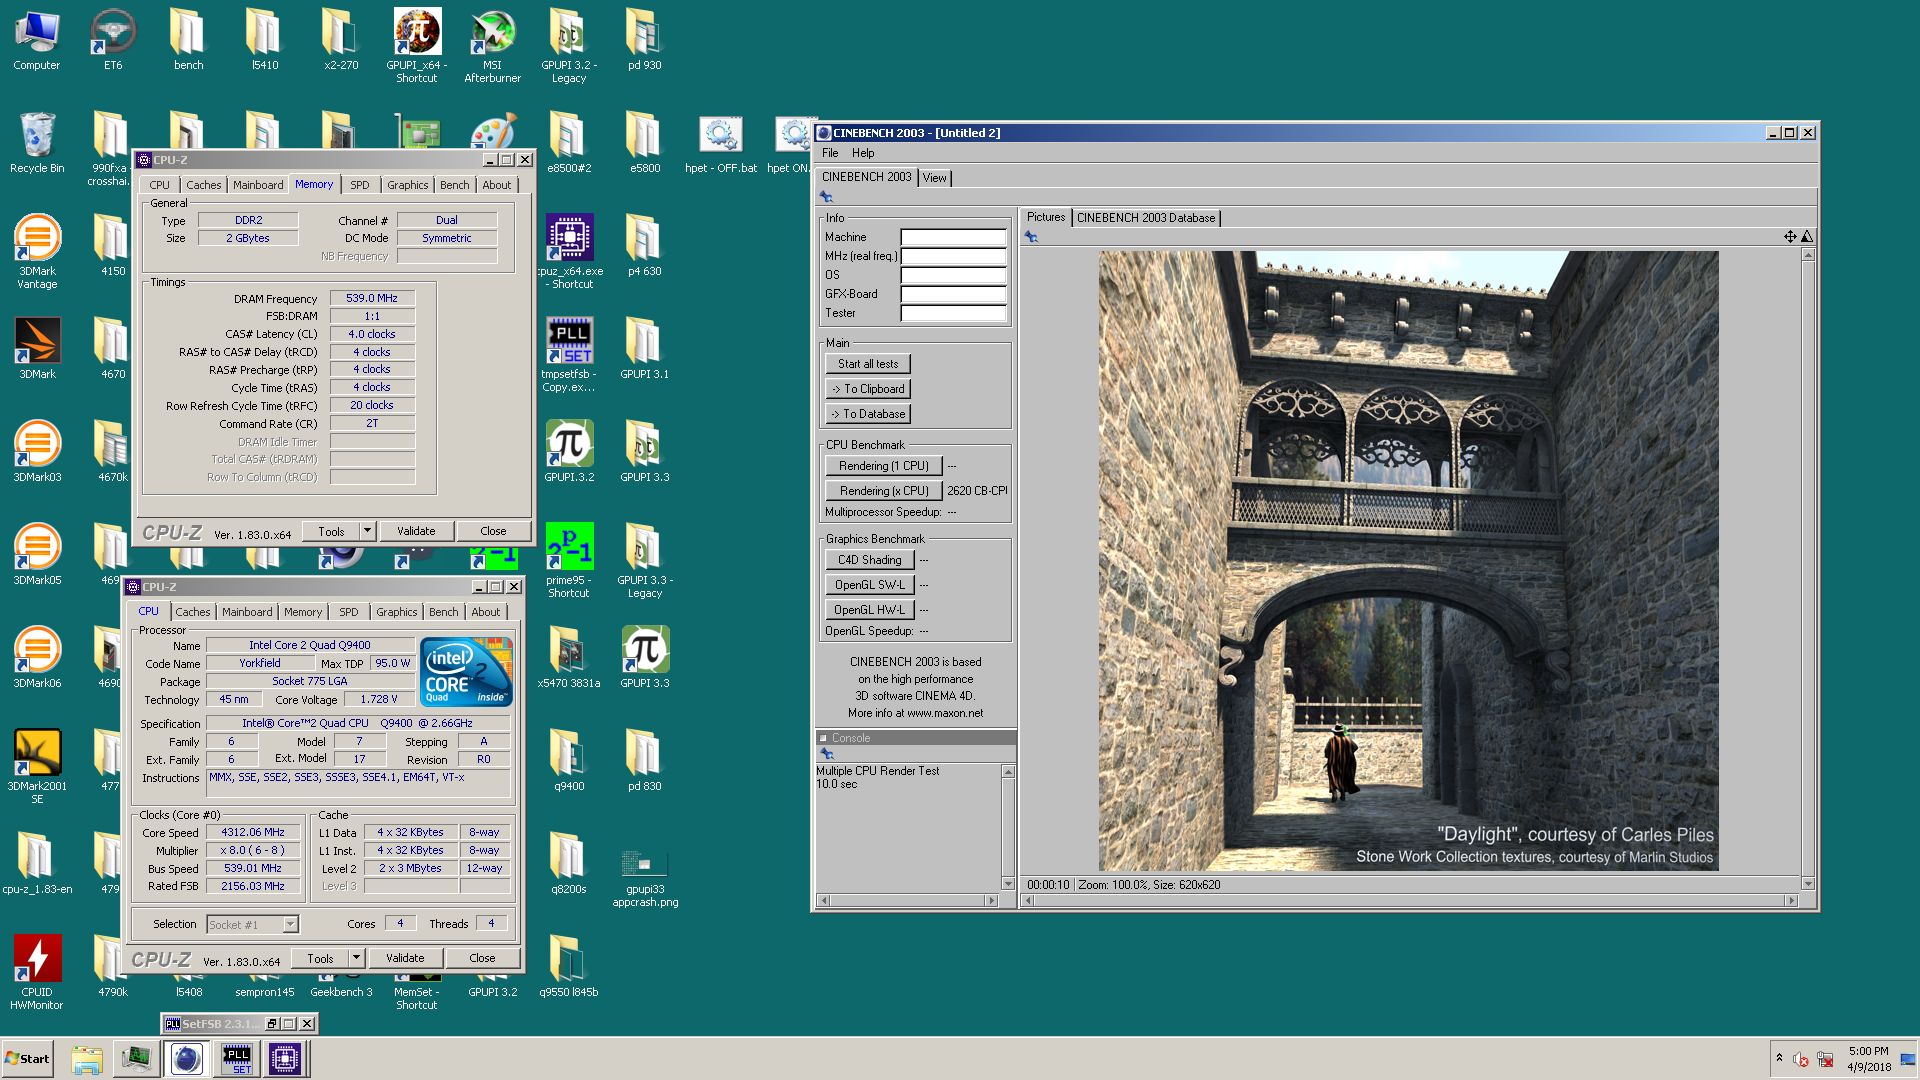This screenshot has width=1920, height=1080.
Task: Open the Computer desktop icon
Action: click(37, 40)
